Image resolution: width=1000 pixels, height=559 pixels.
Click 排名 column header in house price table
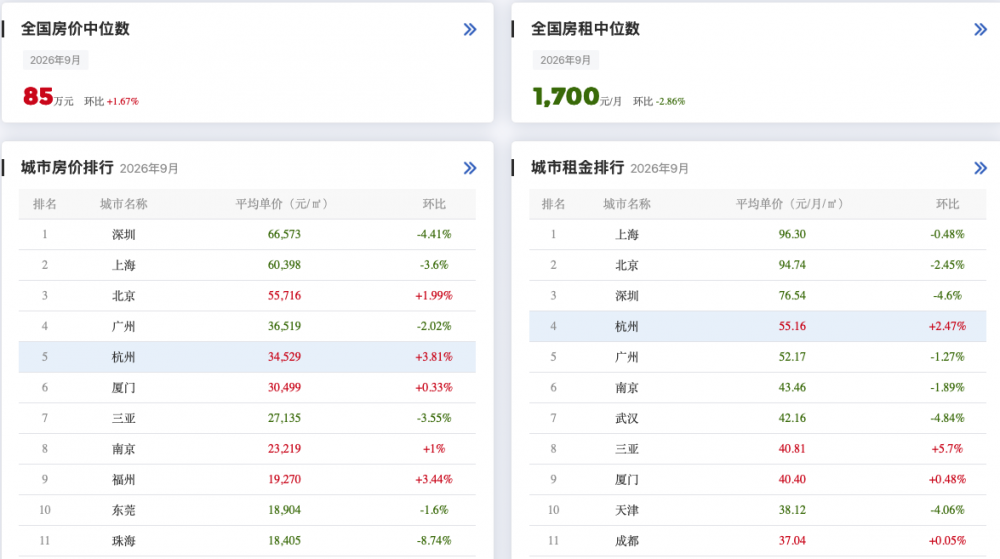pyautogui.click(x=45, y=204)
